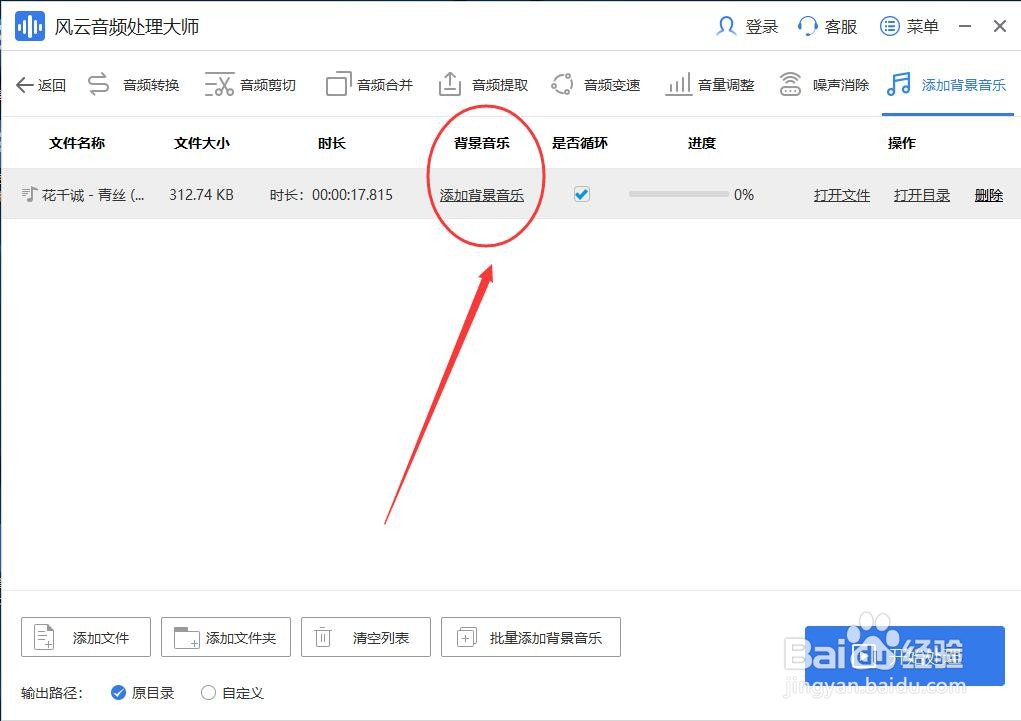Click the audio cut scissors icon

click(x=219, y=85)
